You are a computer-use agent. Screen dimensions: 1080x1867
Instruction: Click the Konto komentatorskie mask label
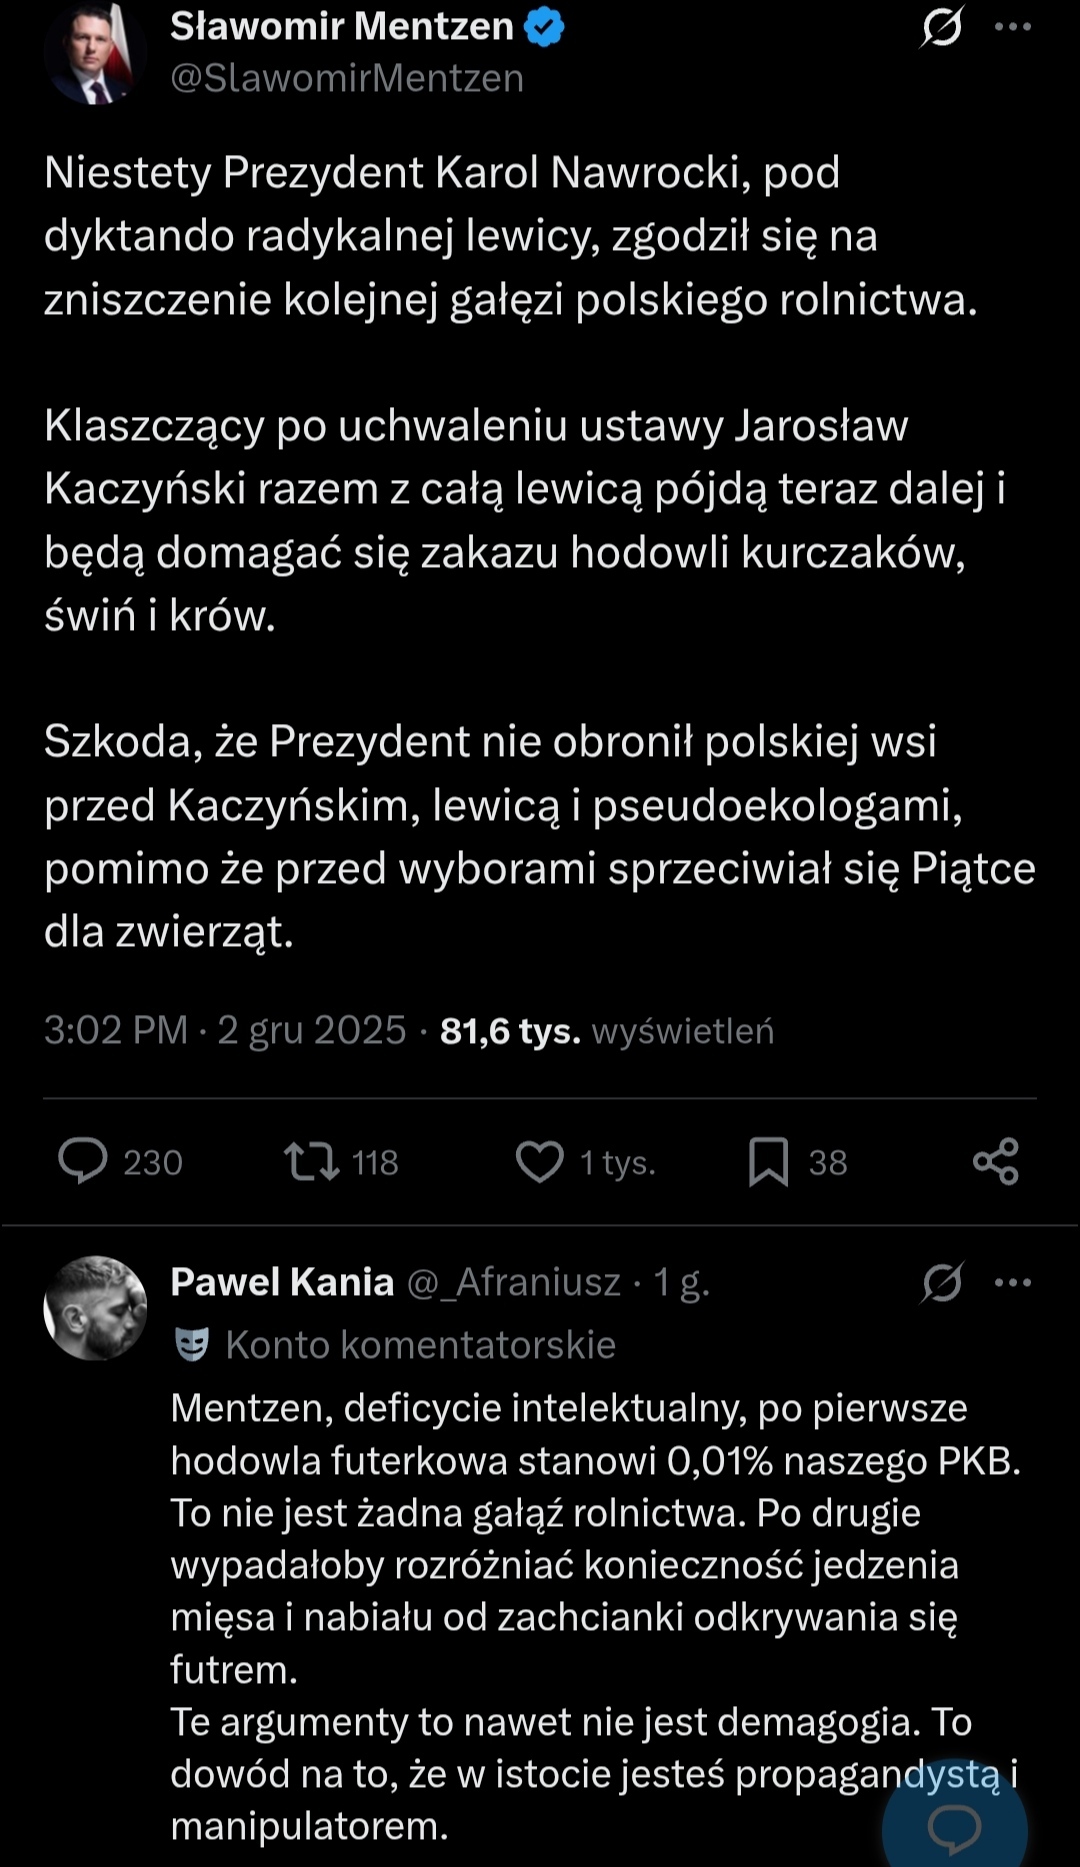pyautogui.click(x=396, y=1345)
